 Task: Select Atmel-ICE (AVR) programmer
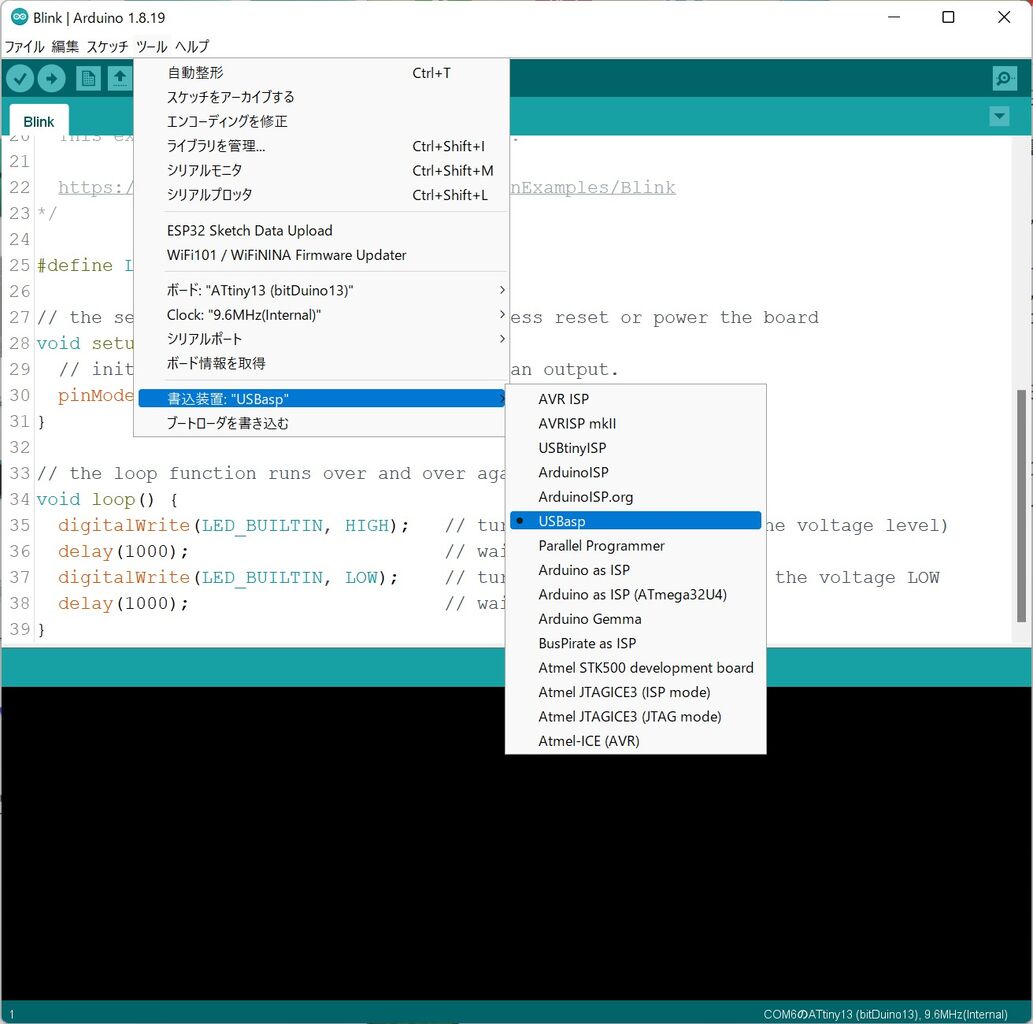636,741
